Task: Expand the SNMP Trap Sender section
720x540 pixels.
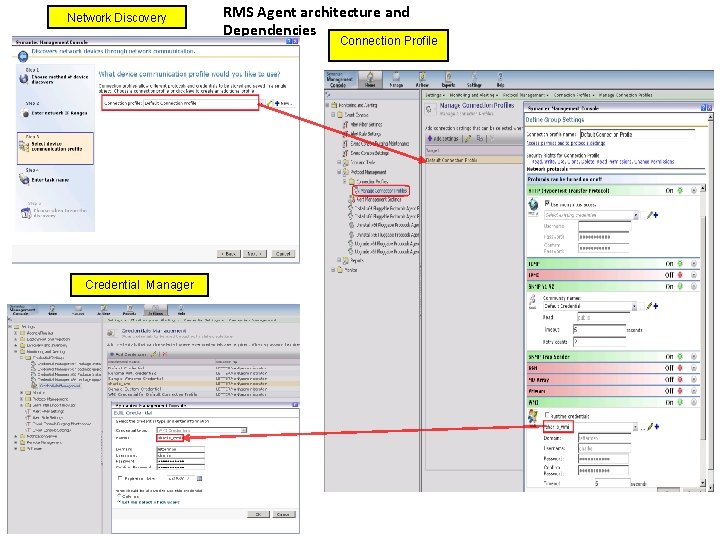Action: [694, 356]
